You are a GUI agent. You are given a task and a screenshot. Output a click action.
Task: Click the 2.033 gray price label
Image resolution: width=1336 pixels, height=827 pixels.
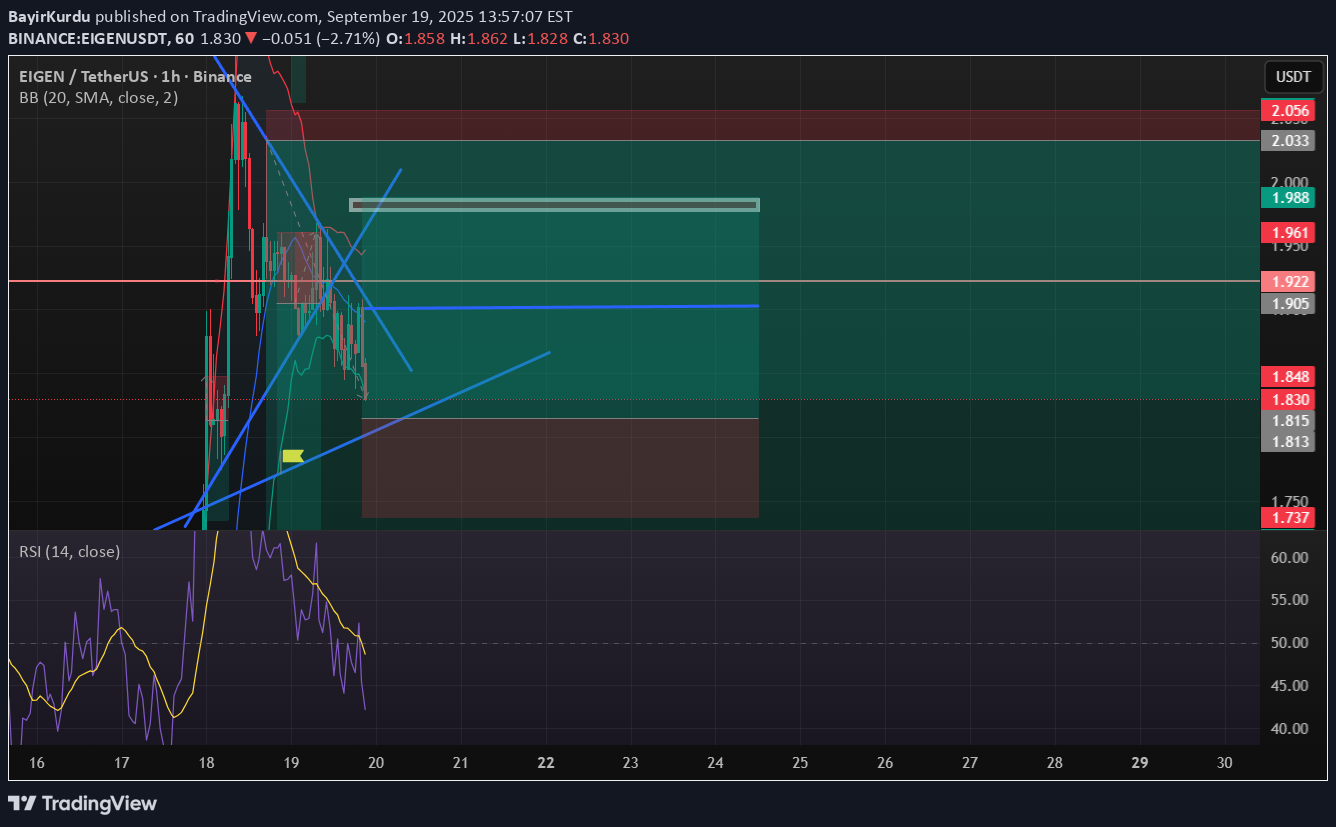click(1287, 141)
